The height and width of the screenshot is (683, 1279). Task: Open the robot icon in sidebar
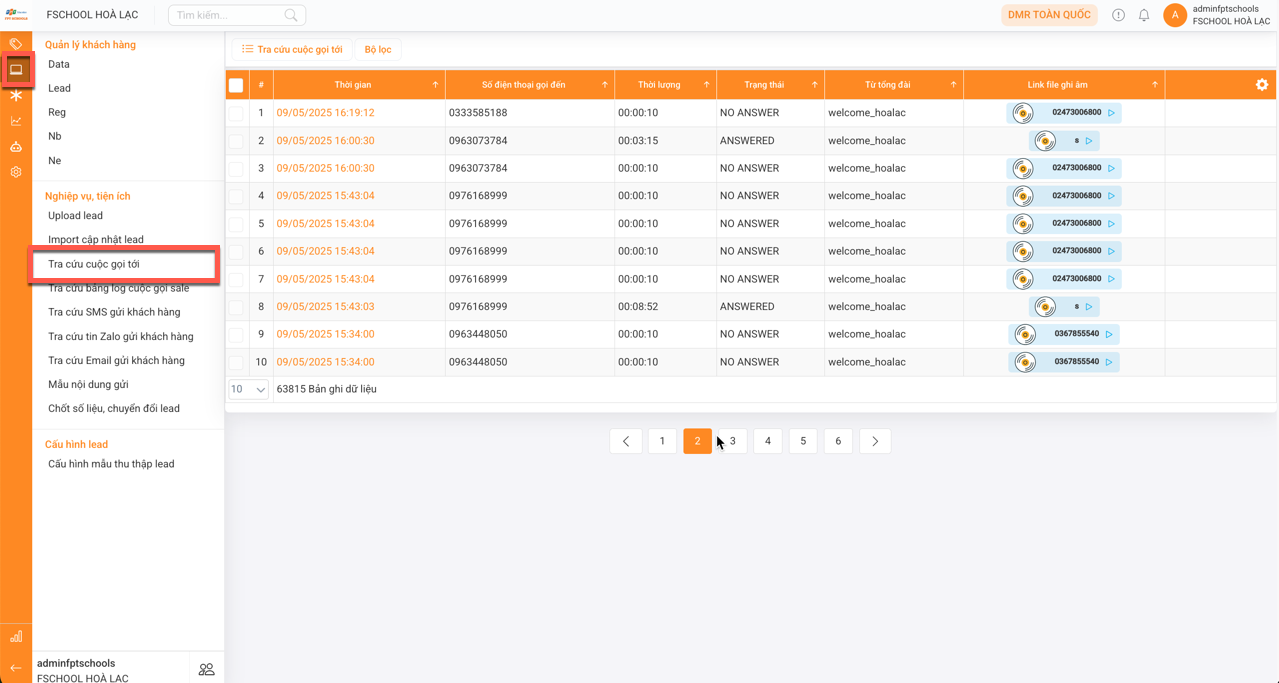pyautogui.click(x=16, y=147)
